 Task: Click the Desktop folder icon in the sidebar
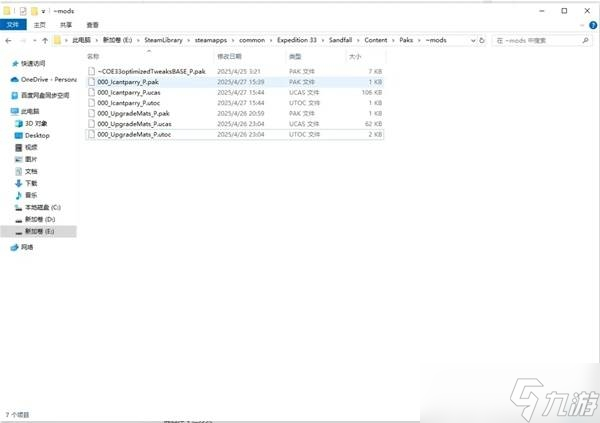coord(19,136)
